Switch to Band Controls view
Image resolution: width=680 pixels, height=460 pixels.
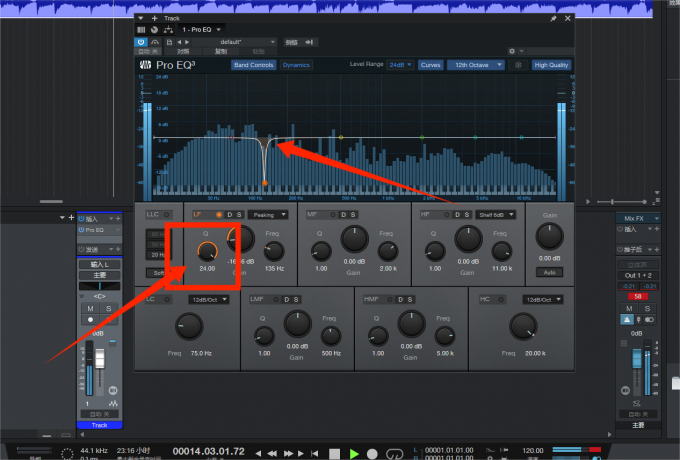point(254,65)
